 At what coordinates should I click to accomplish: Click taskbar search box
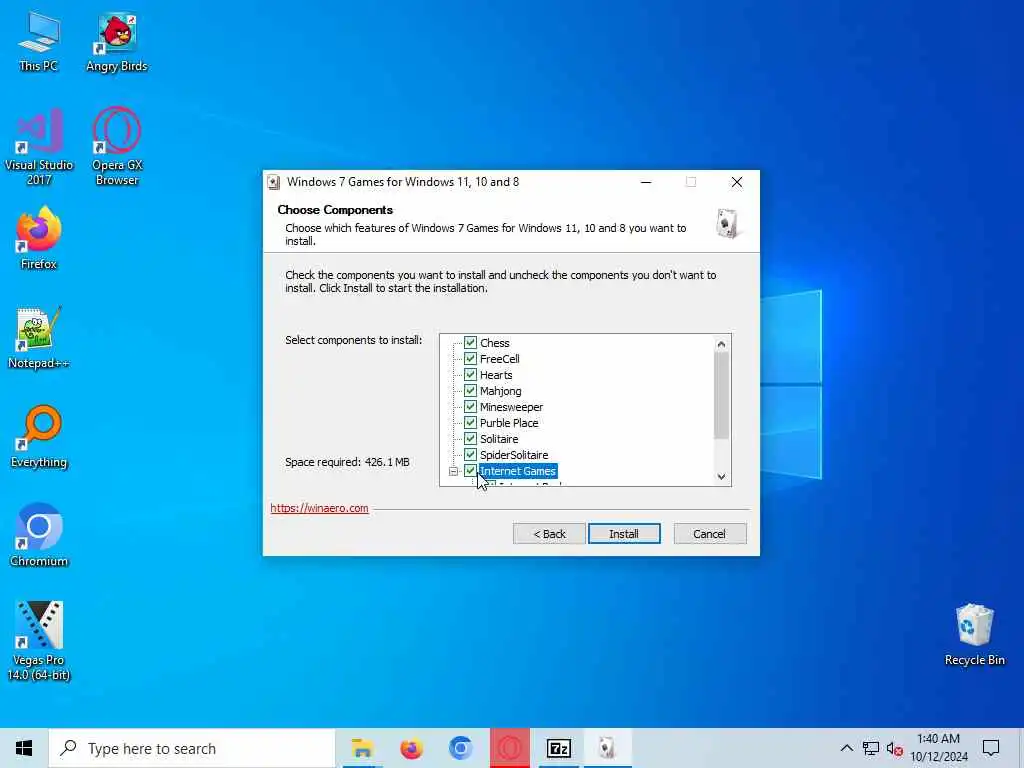192,748
